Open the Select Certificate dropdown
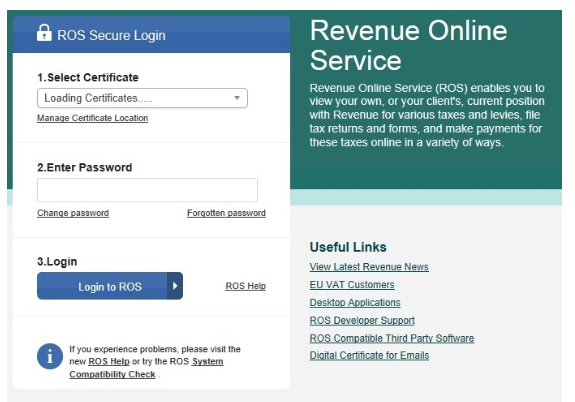The width and height of the screenshot is (575, 402). [x=142, y=98]
